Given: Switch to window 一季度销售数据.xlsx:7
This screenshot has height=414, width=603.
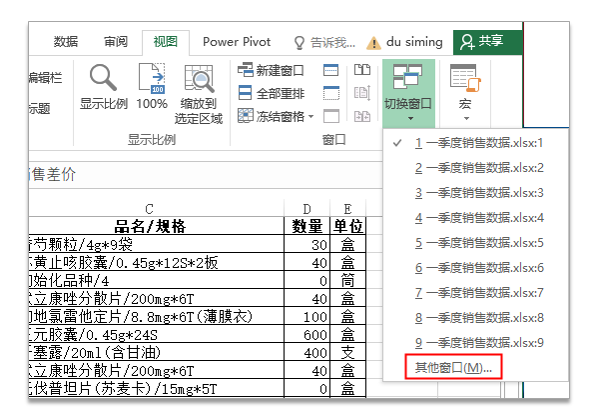Looking at the screenshot, I should click(476, 293).
